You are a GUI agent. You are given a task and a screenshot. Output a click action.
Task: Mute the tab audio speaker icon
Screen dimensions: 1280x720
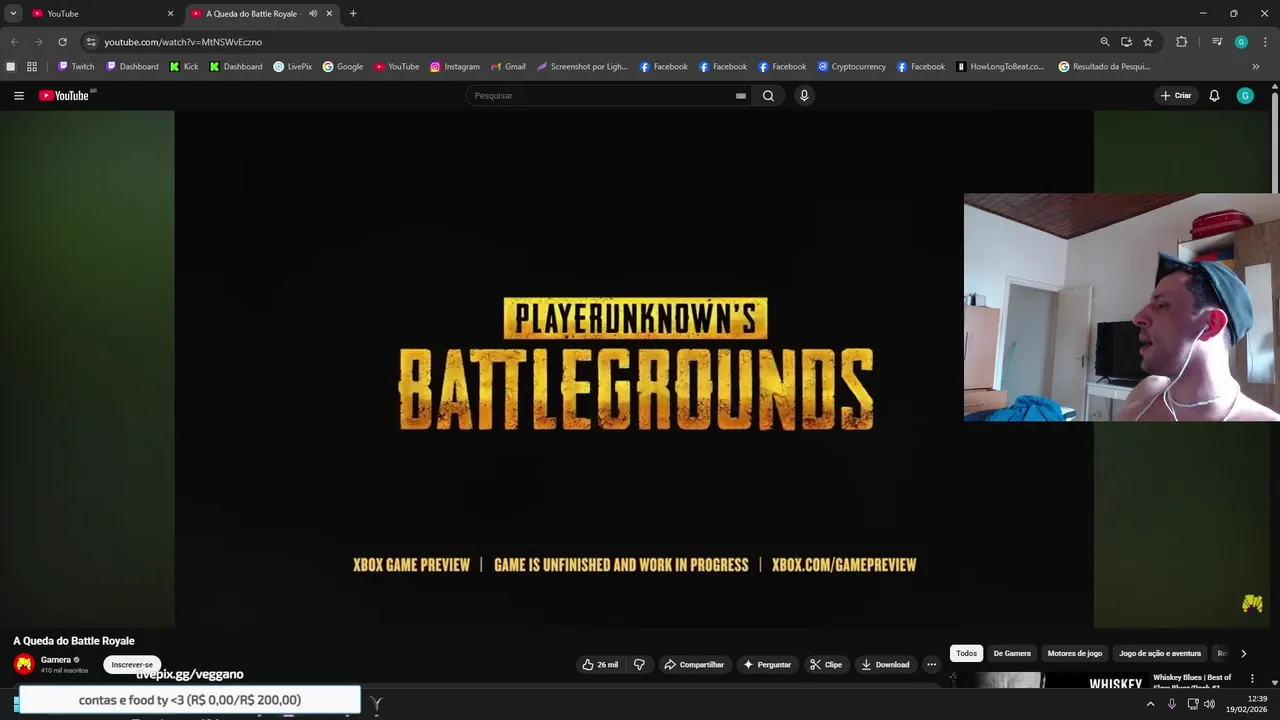tap(313, 14)
